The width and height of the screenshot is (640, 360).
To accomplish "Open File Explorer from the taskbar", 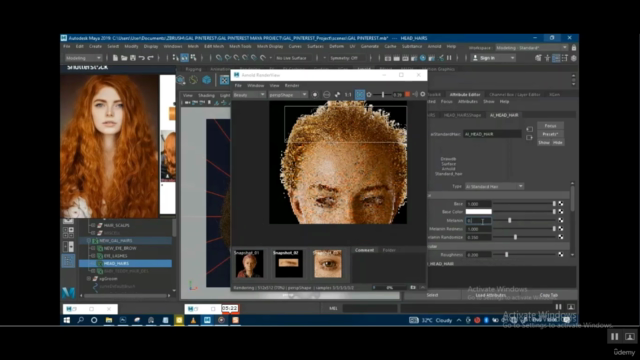I will tap(109, 320).
